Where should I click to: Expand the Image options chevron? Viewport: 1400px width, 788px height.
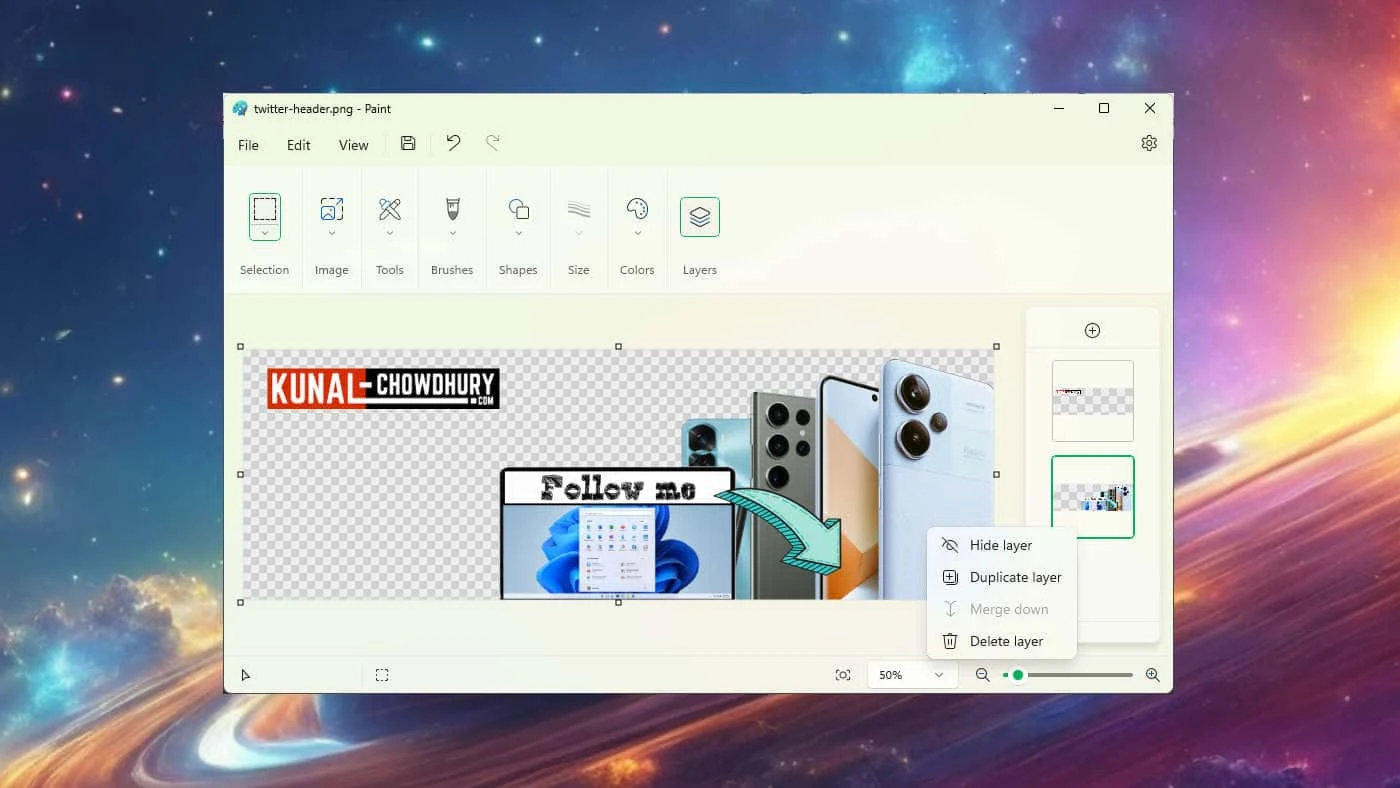coord(331,233)
